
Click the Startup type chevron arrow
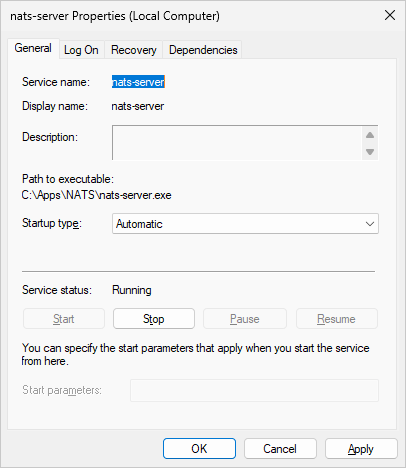point(370,224)
